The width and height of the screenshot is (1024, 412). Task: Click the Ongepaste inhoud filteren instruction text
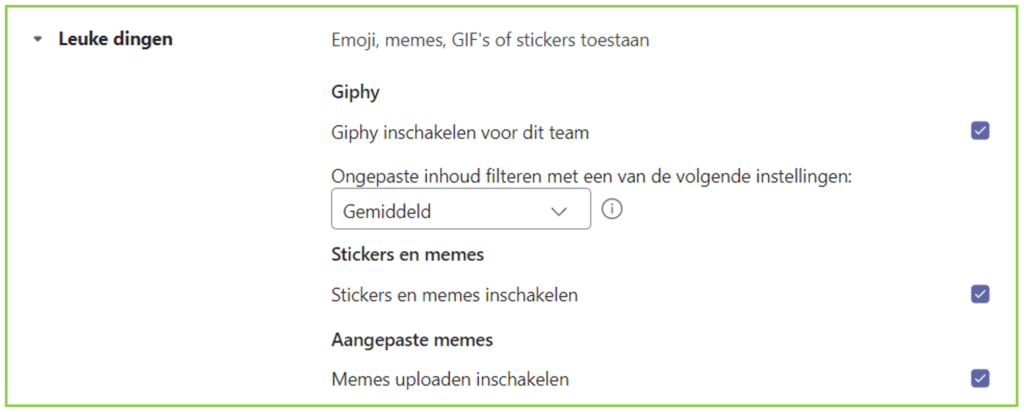(x=592, y=177)
